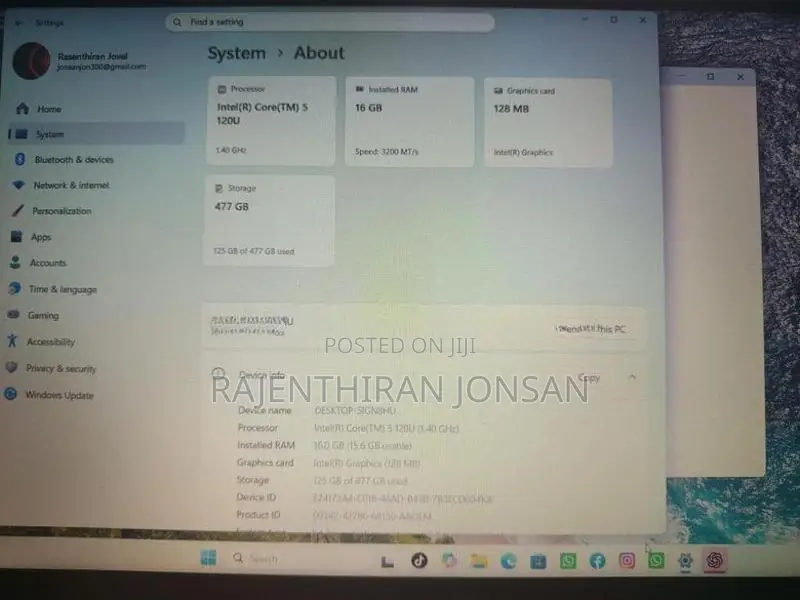The width and height of the screenshot is (800, 600).
Task: Open Accessibility settings
Action: click(51, 342)
